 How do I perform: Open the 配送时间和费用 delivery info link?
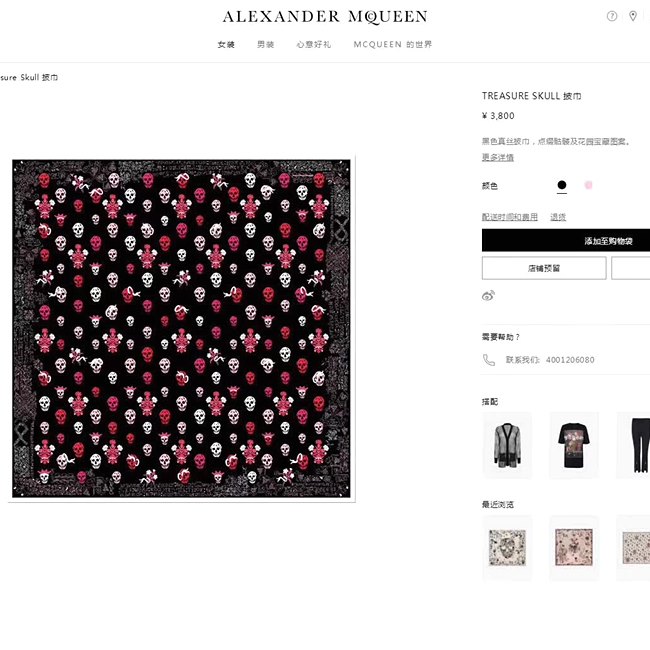pyautogui.click(x=509, y=217)
